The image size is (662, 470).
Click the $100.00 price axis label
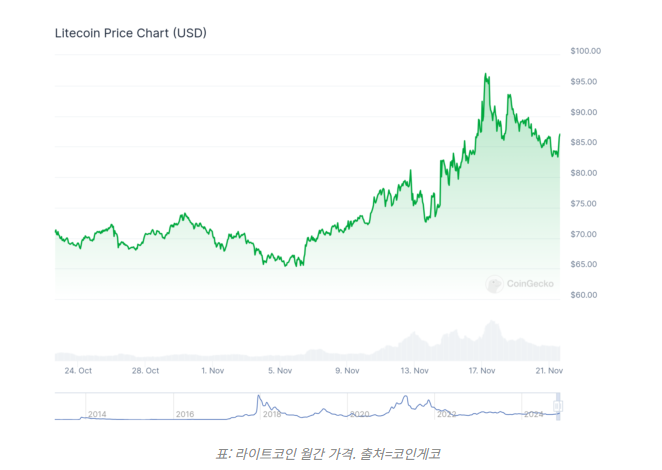pos(585,51)
